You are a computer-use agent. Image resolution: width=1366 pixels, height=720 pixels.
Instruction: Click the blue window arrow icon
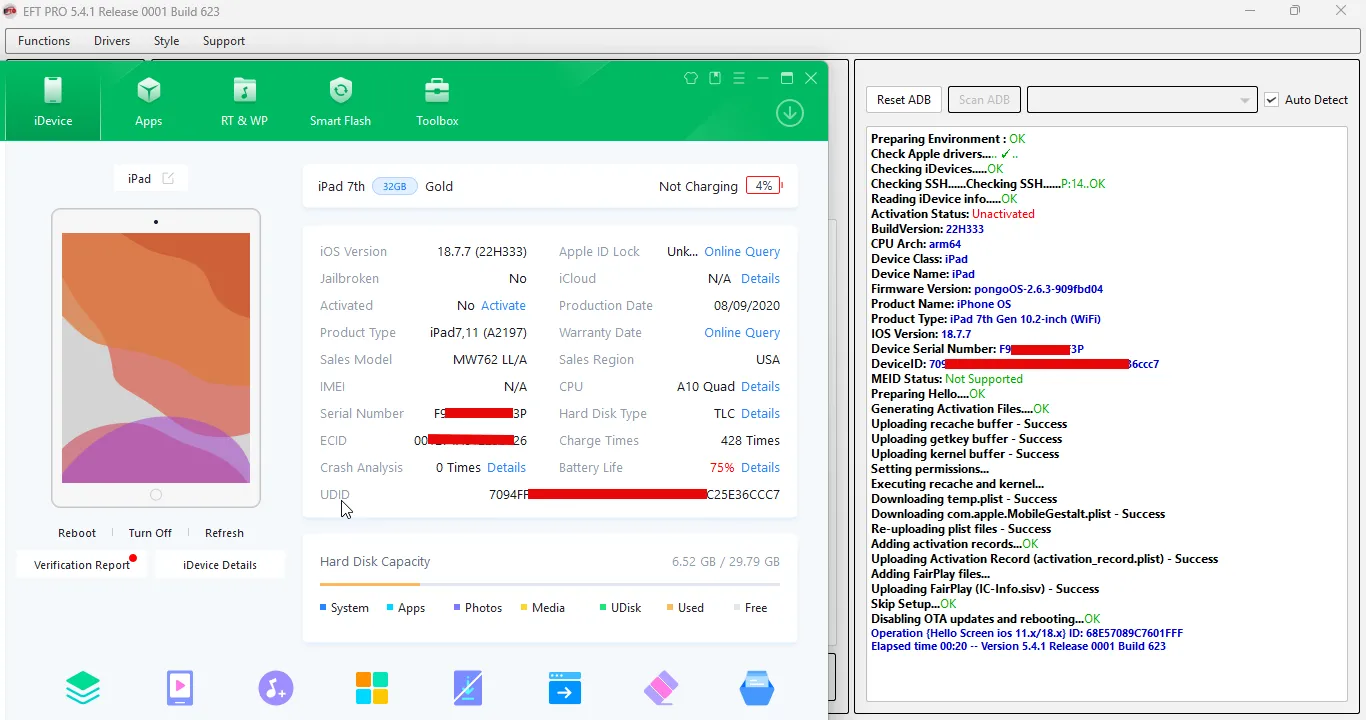[x=564, y=688]
